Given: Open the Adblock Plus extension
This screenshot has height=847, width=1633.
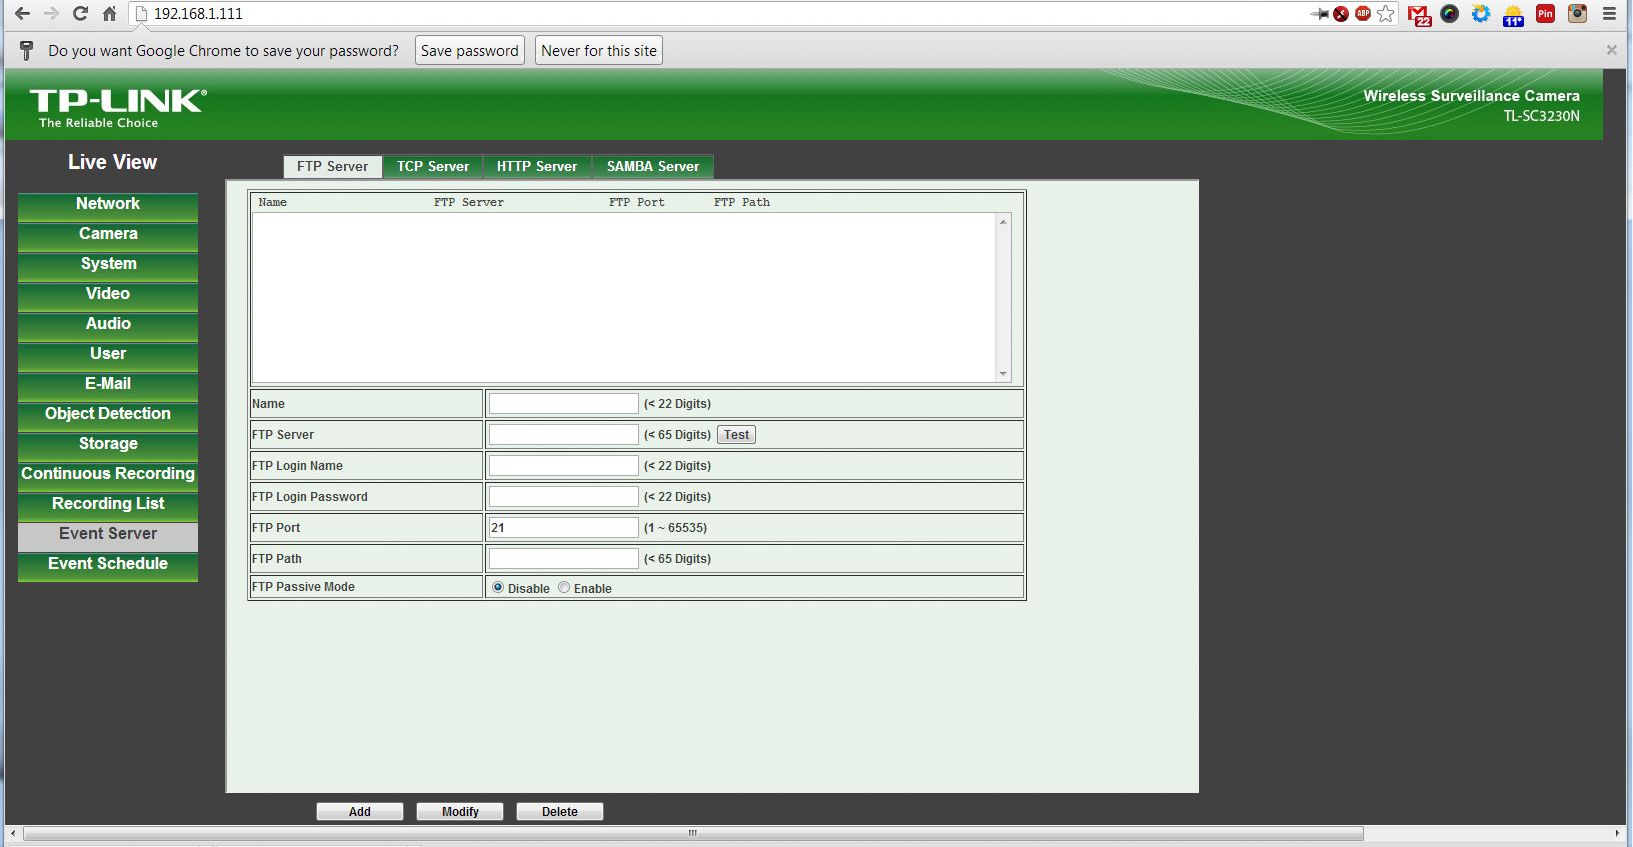Looking at the screenshot, I should [1362, 14].
